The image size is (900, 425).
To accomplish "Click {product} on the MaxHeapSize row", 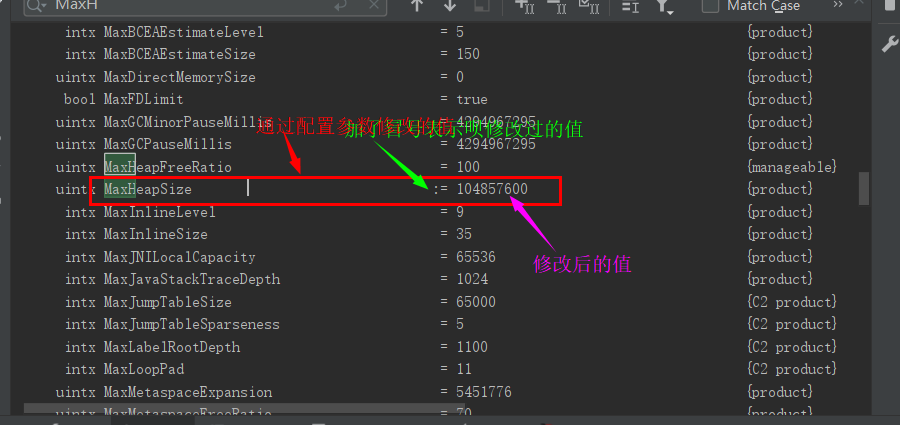I will pos(780,189).
